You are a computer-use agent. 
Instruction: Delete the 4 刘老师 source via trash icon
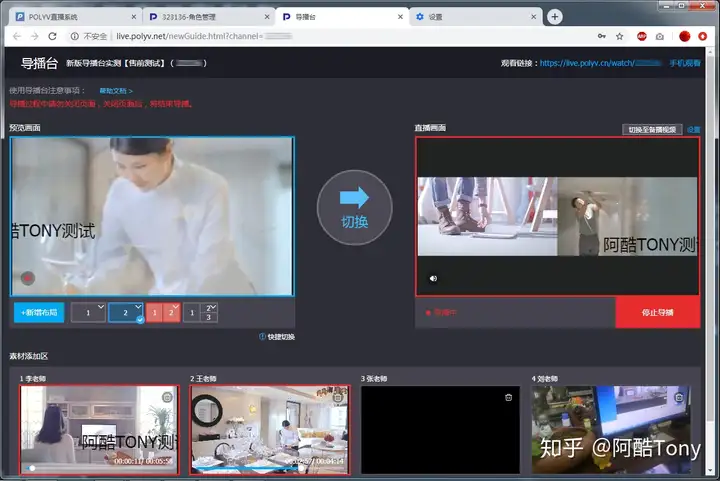click(x=679, y=397)
